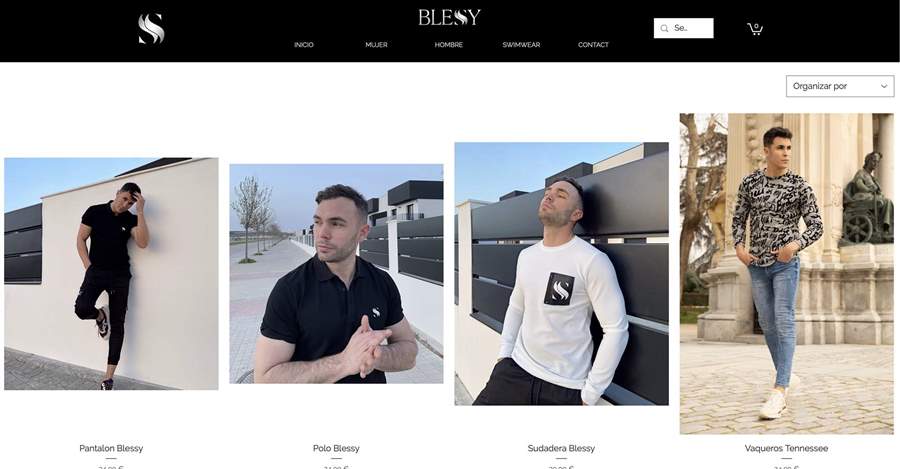Viewport: 900px width, 469px height.
Task: Expand the Organizar por dropdown
Action: tap(840, 86)
